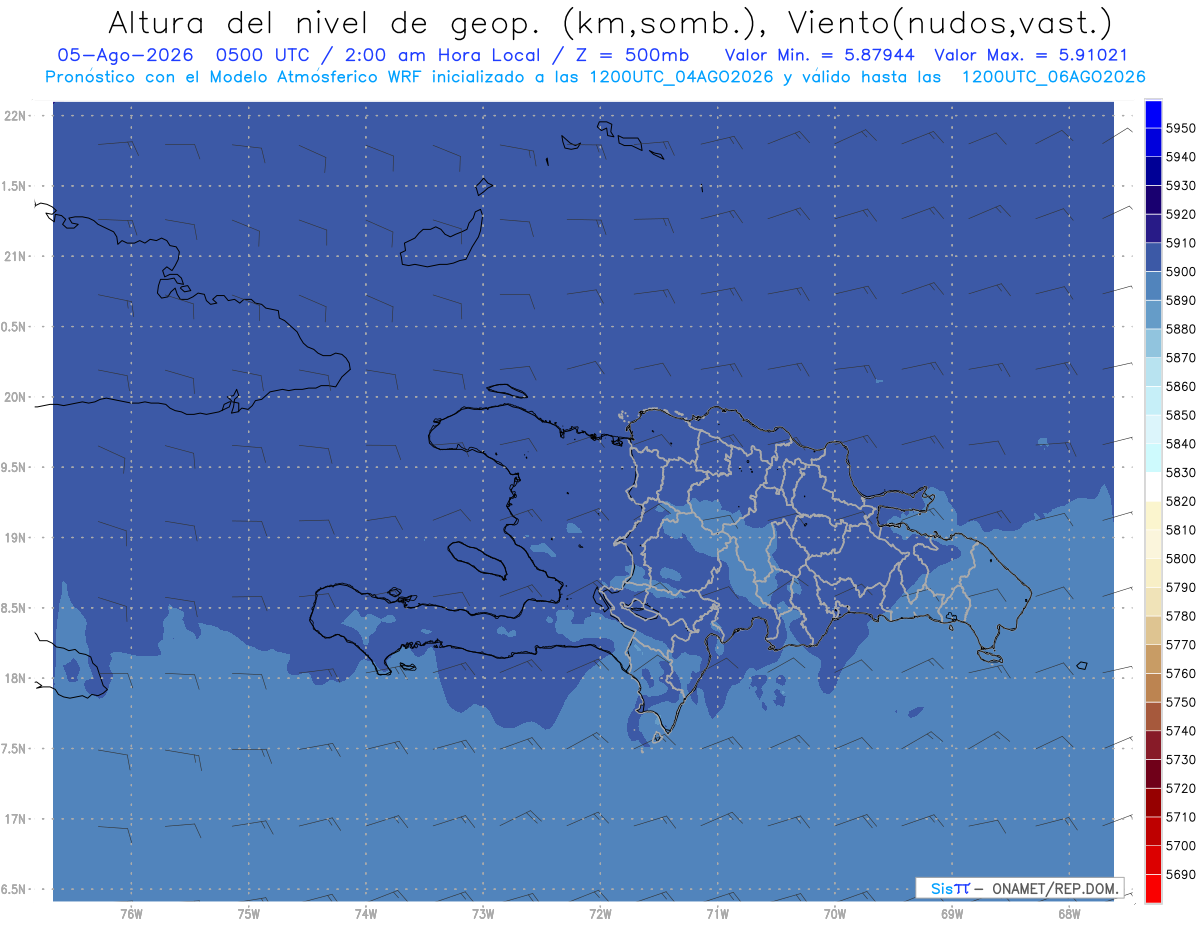Click the '5900' legend value
This screenshot has height=927, width=1200.
point(1180,272)
